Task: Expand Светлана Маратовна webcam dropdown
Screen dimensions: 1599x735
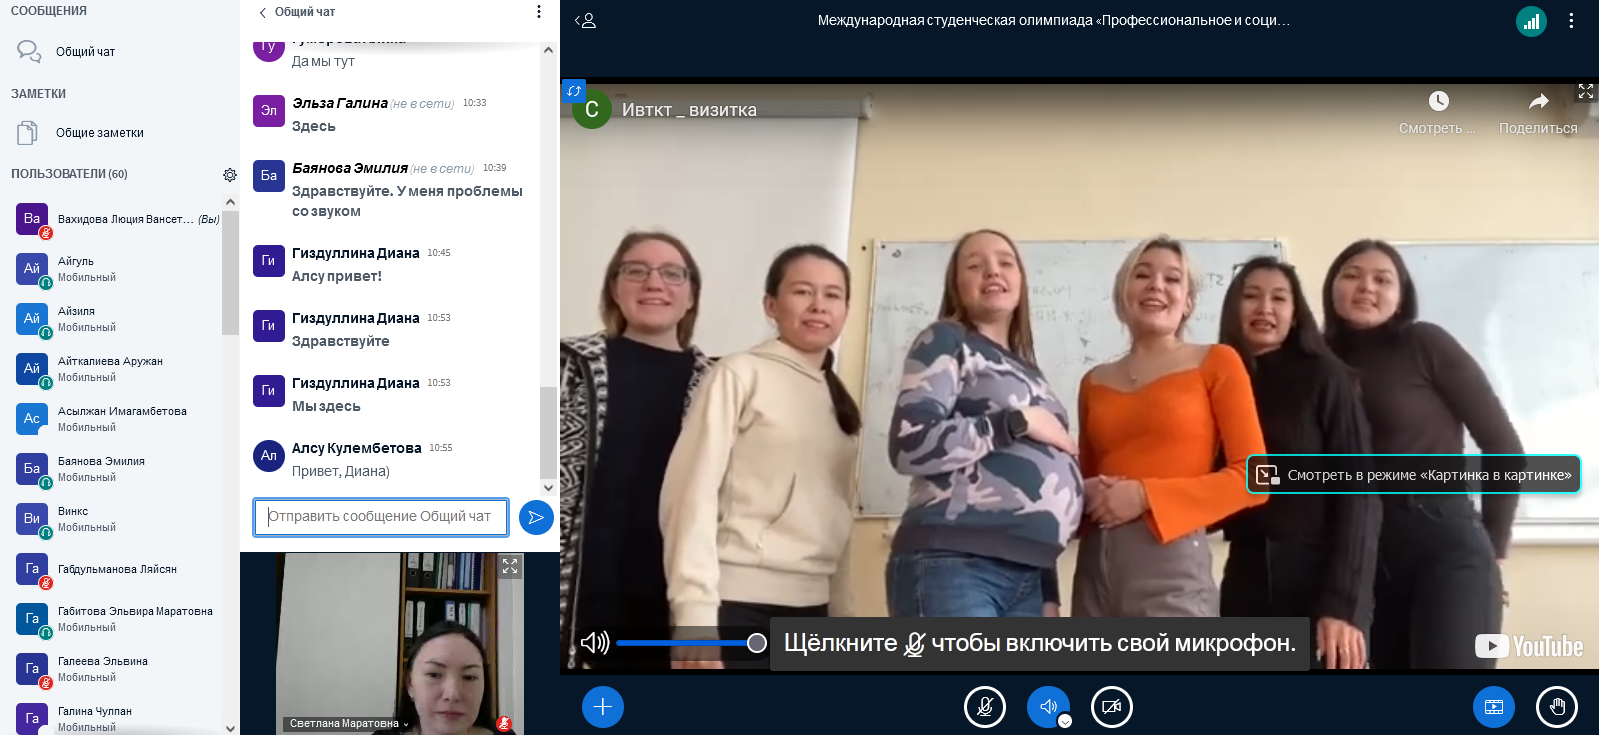Action: click(406, 724)
